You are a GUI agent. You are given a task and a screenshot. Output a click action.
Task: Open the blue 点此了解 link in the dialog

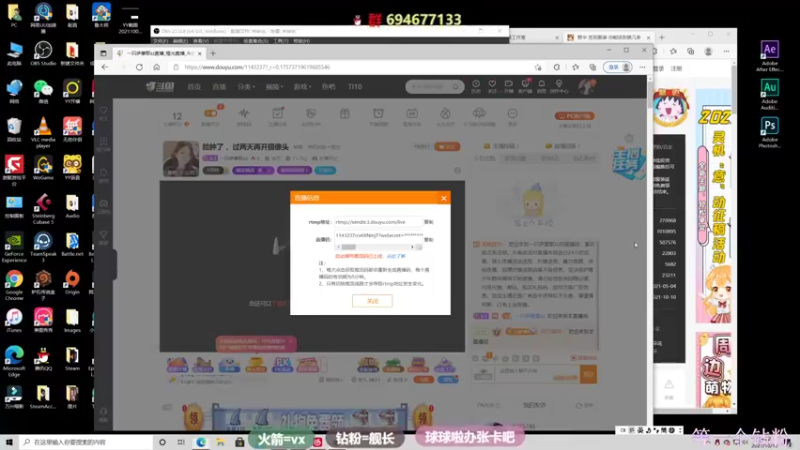coord(396,256)
